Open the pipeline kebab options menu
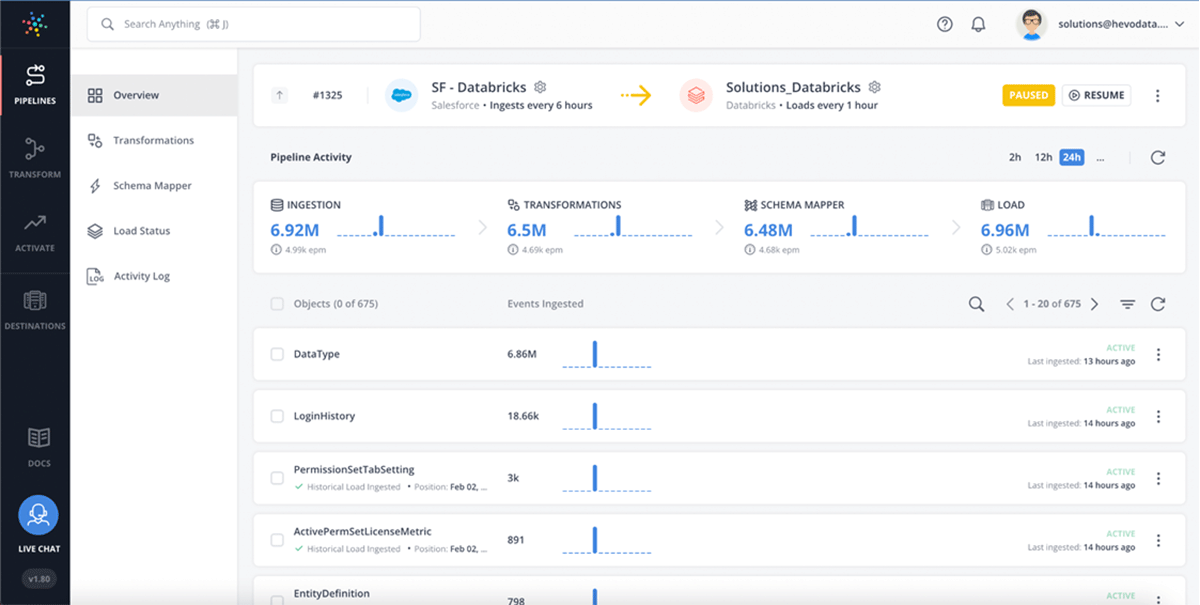This screenshot has width=1200, height=605. point(1158,96)
